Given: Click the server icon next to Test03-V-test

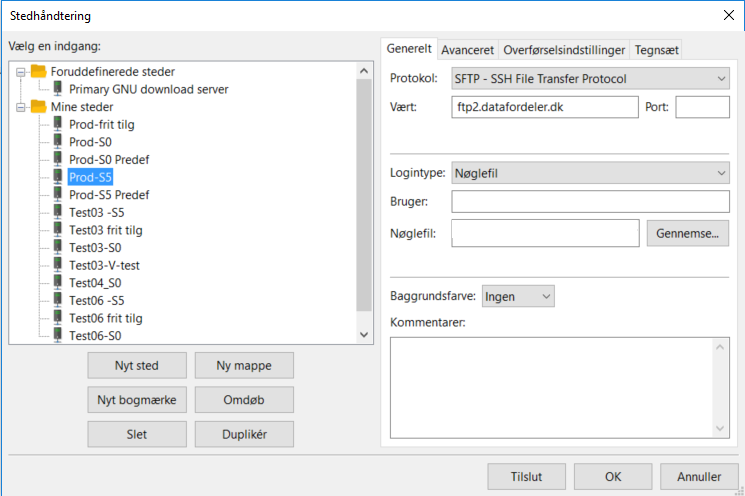Looking at the screenshot, I should click(58, 265).
